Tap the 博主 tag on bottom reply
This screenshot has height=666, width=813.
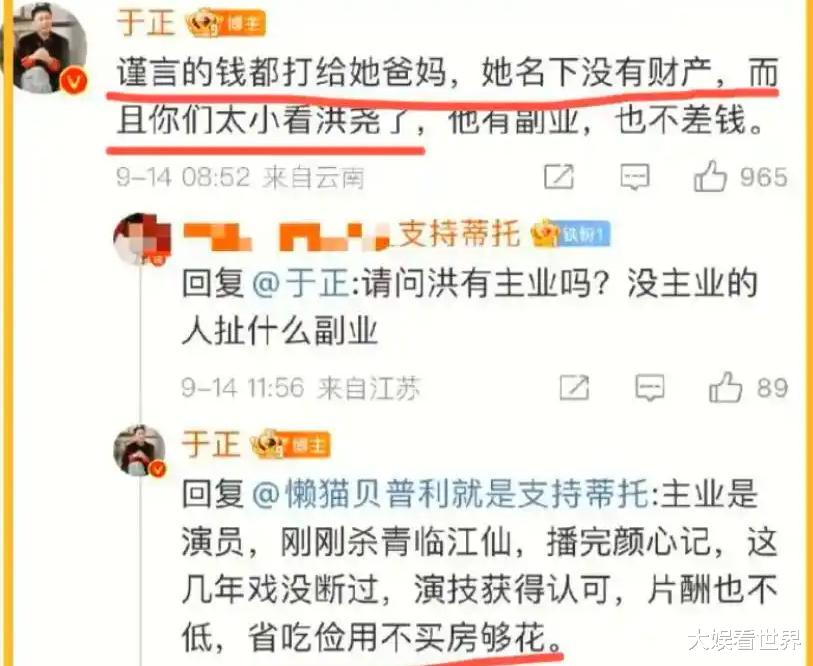307,445
